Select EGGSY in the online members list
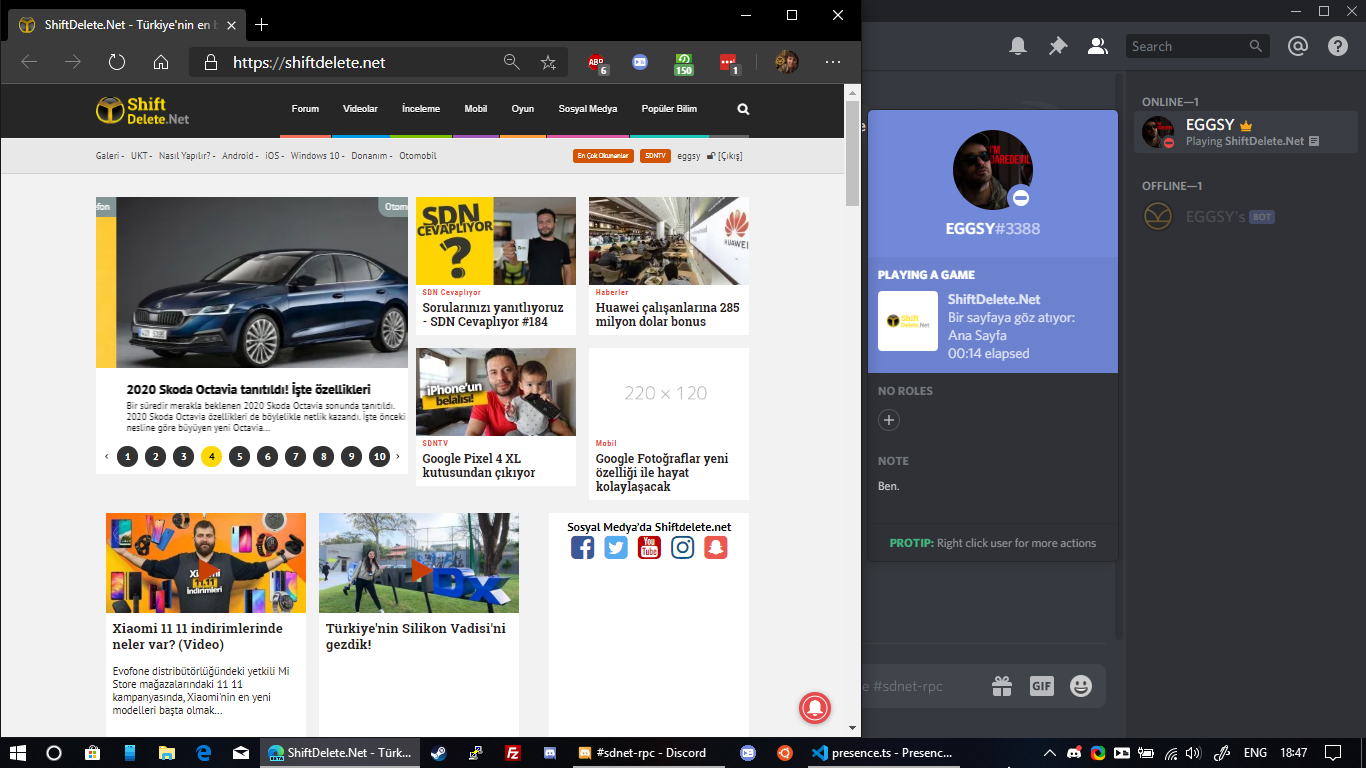The width and height of the screenshot is (1366, 768). click(x=1246, y=132)
